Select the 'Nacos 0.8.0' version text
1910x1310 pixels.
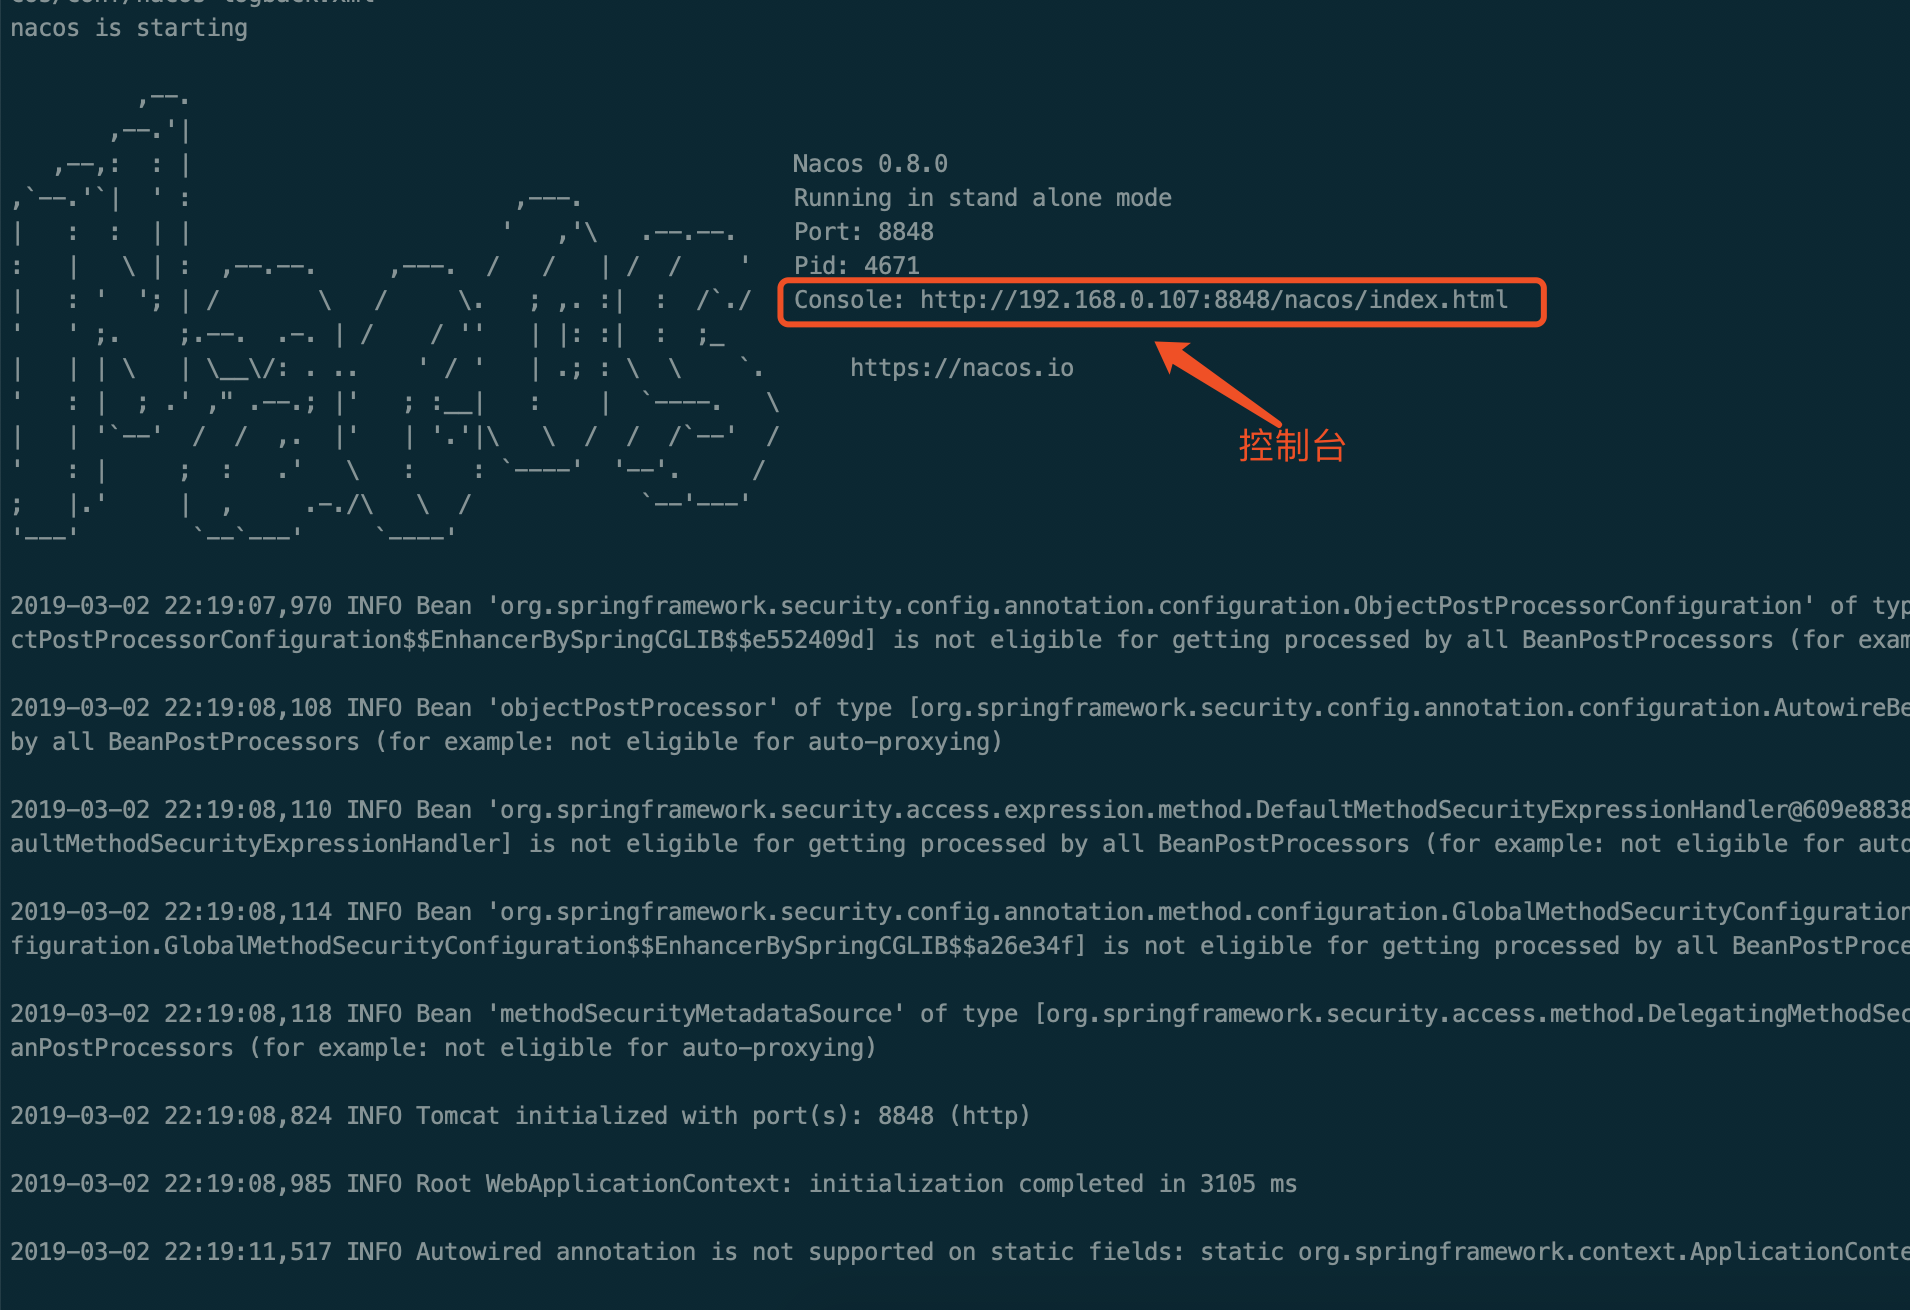click(x=870, y=164)
